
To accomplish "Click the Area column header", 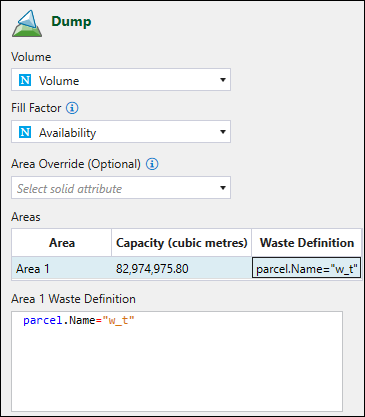I will [62, 243].
